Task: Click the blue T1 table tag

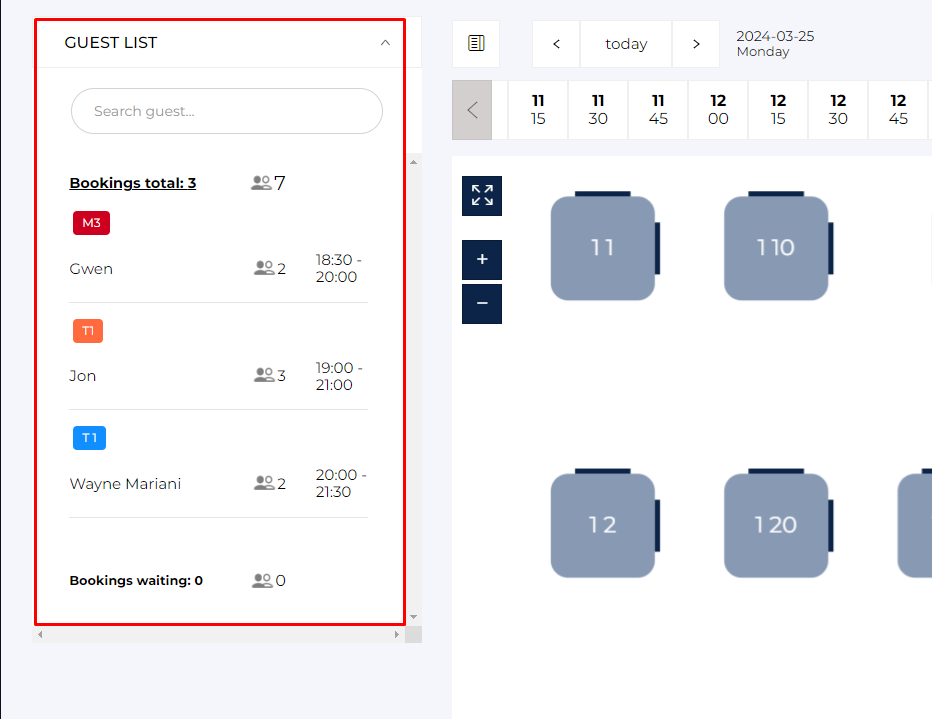Action: coord(89,438)
